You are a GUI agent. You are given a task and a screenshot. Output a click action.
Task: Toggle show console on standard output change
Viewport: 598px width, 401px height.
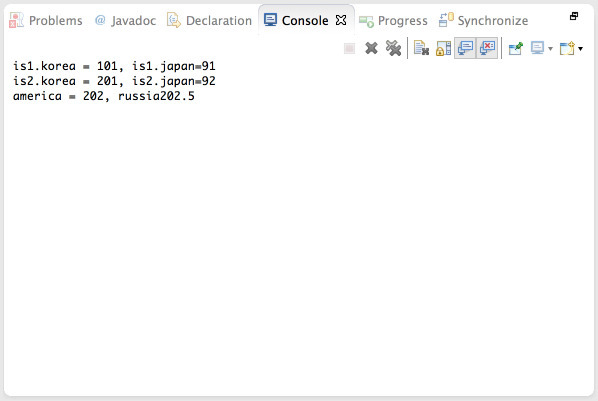click(465, 48)
